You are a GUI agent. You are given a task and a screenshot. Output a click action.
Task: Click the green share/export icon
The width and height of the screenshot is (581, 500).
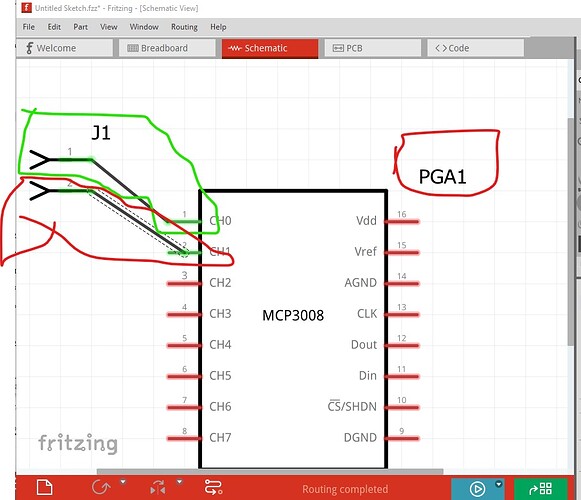pos(541,489)
